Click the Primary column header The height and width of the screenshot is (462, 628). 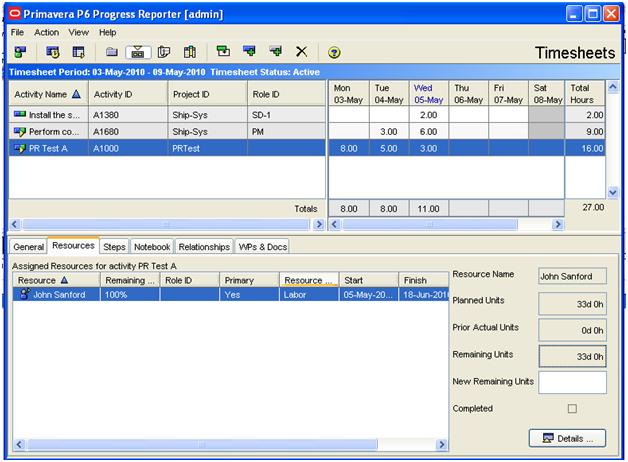coord(249,280)
